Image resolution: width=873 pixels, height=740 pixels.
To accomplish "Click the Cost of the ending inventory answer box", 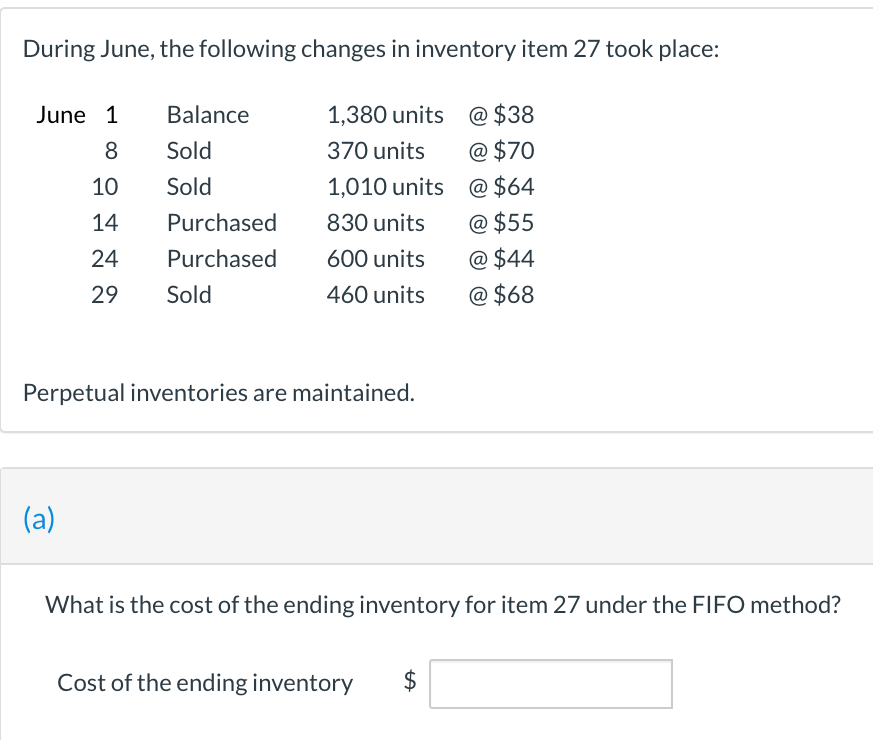I will tap(551, 684).
